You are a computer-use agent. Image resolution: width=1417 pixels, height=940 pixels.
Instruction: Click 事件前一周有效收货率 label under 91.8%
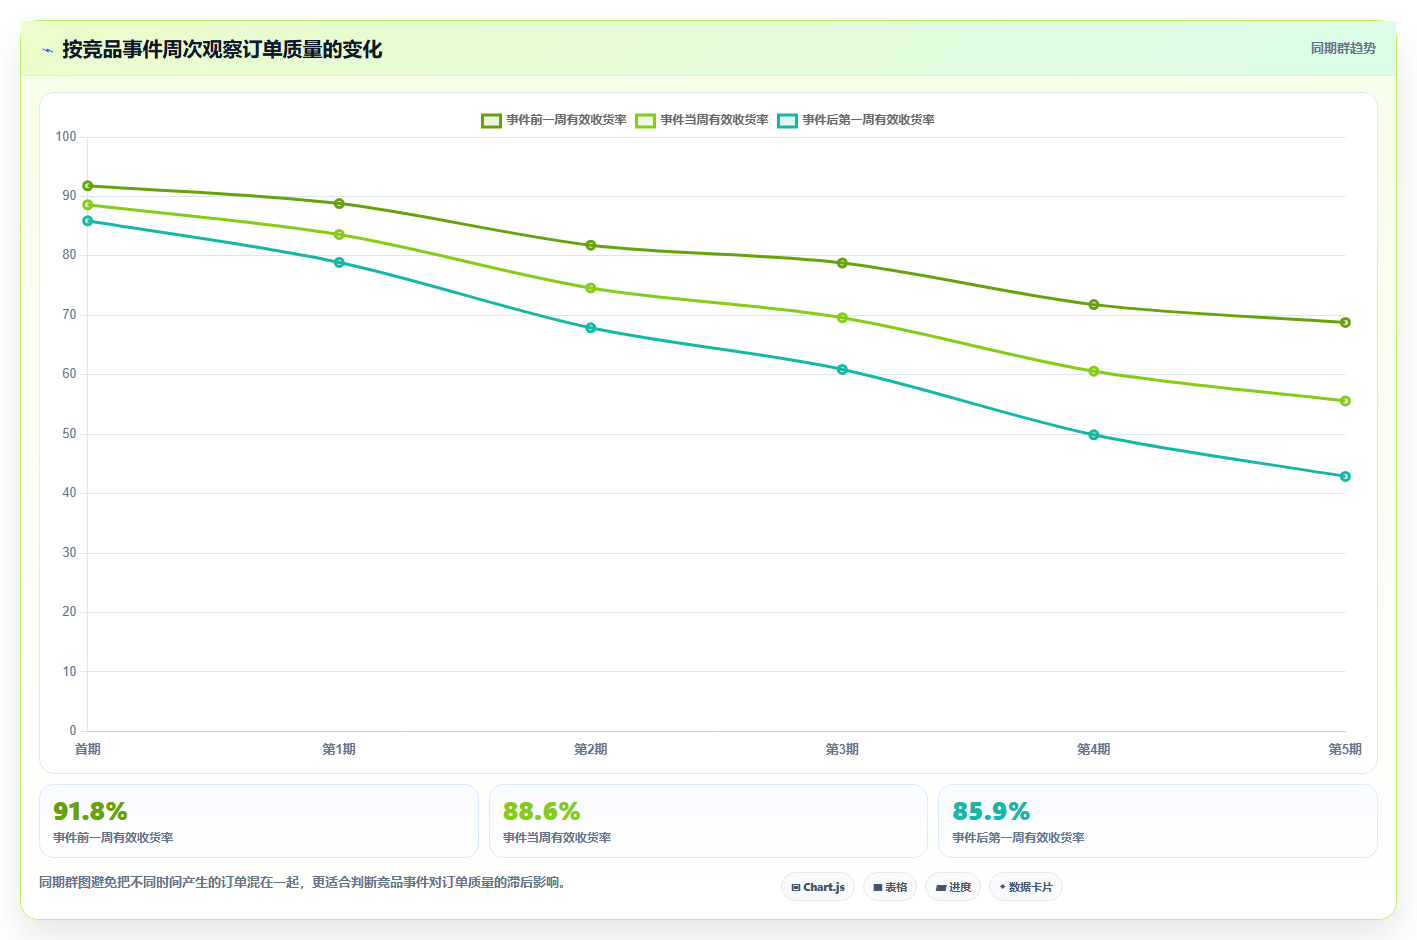(x=113, y=838)
